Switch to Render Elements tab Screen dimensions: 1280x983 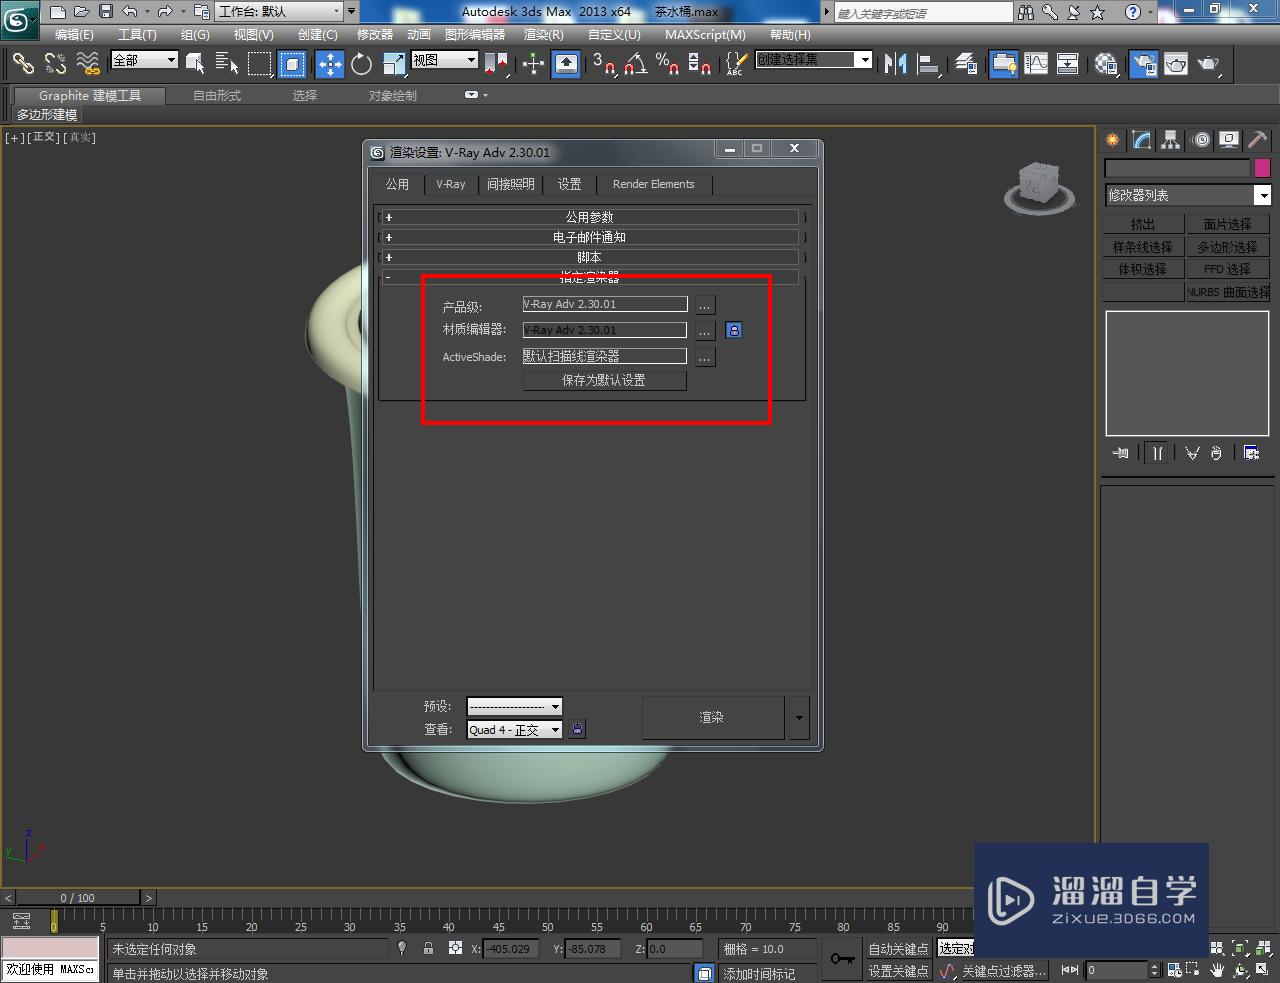653,184
